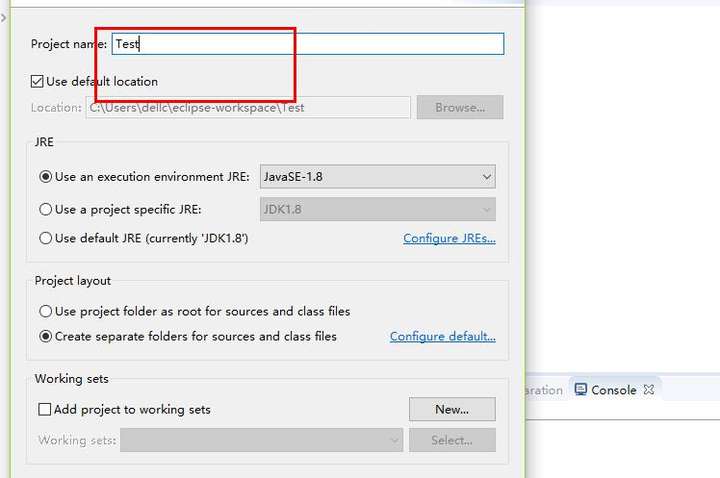Viewport: 720px width, 478px height.
Task: Click the Browse... button
Action: 460,107
